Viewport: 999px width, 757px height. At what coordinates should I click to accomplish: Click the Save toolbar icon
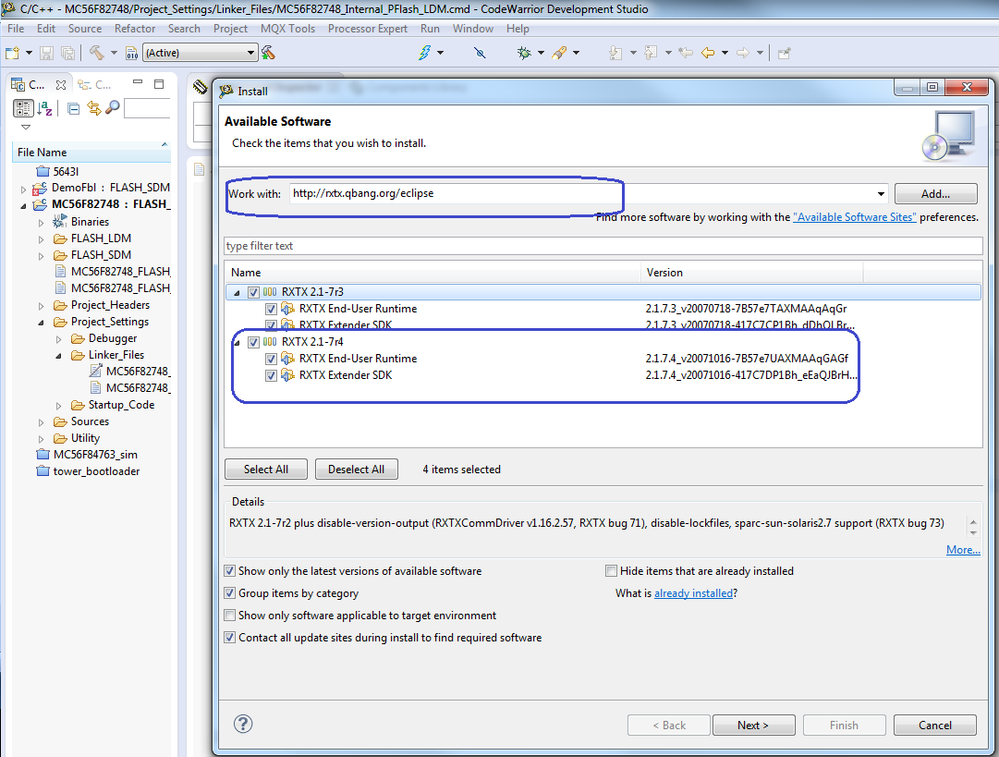tap(47, 53)
